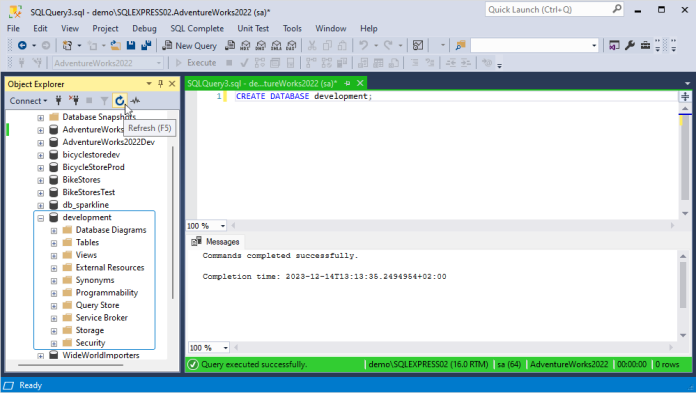Click the Properties wrench icon in the toolbar
The width and height of the screenshot is (696, 393).
pos(630,45)
